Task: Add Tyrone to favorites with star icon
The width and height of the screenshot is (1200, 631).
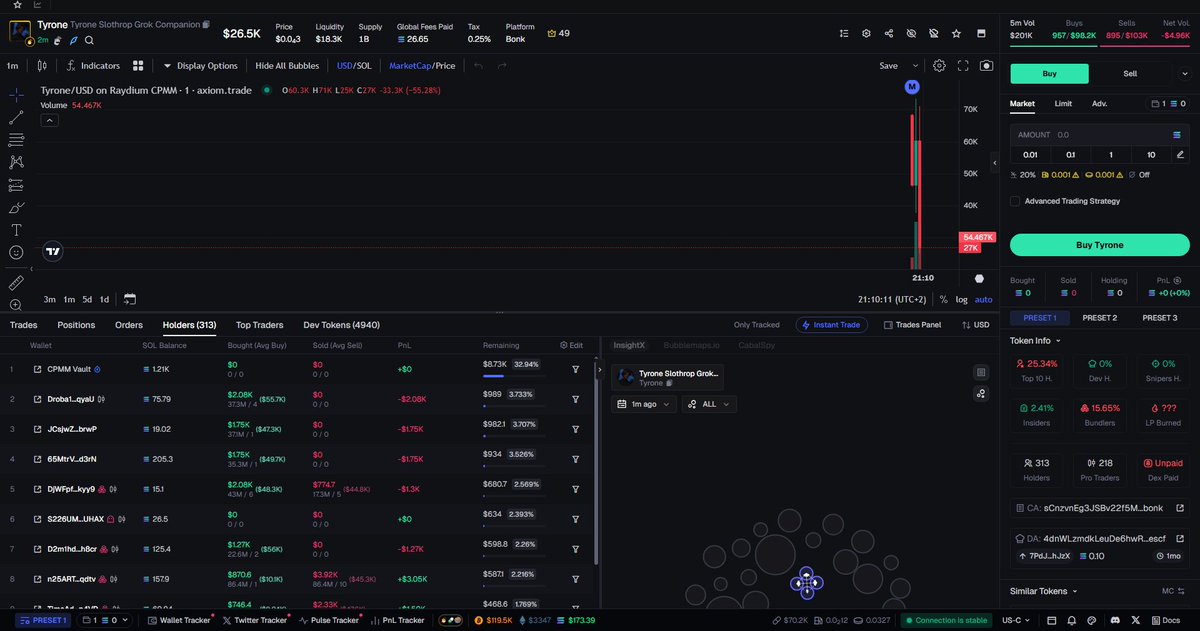Action: tap(956, 33)
